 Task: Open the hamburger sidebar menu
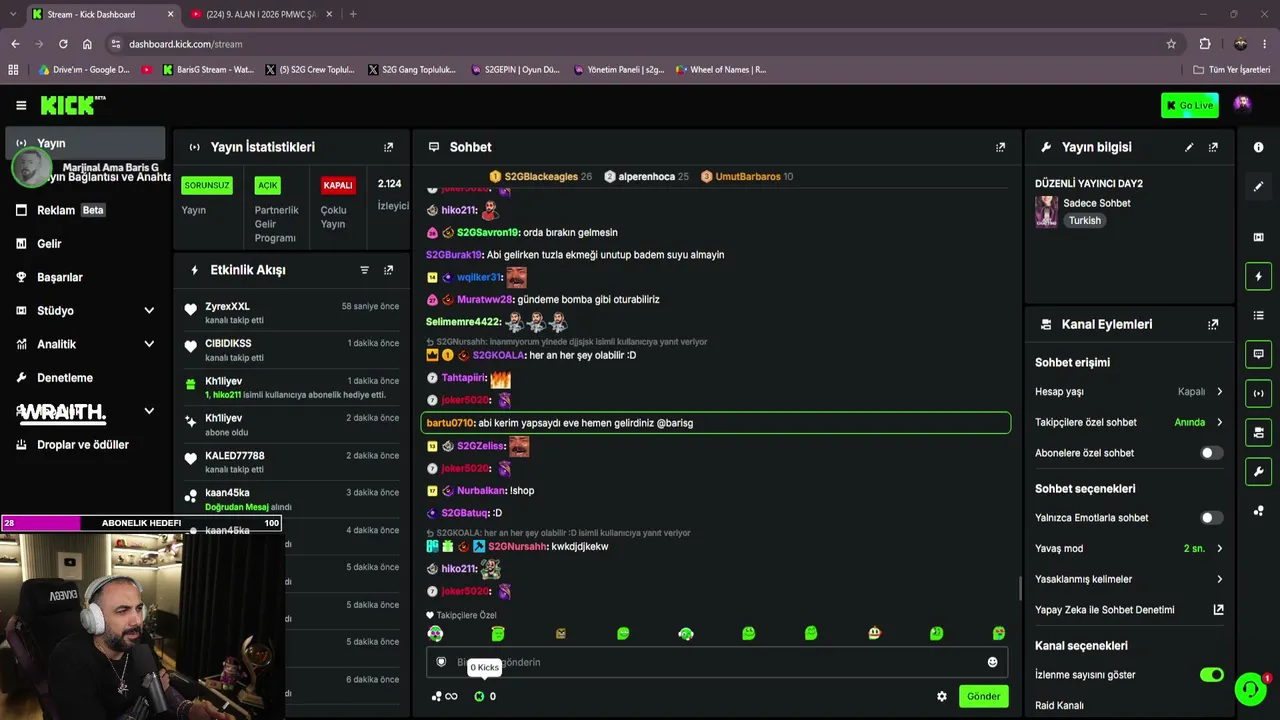pyautogui.click(x=21, y=105)
